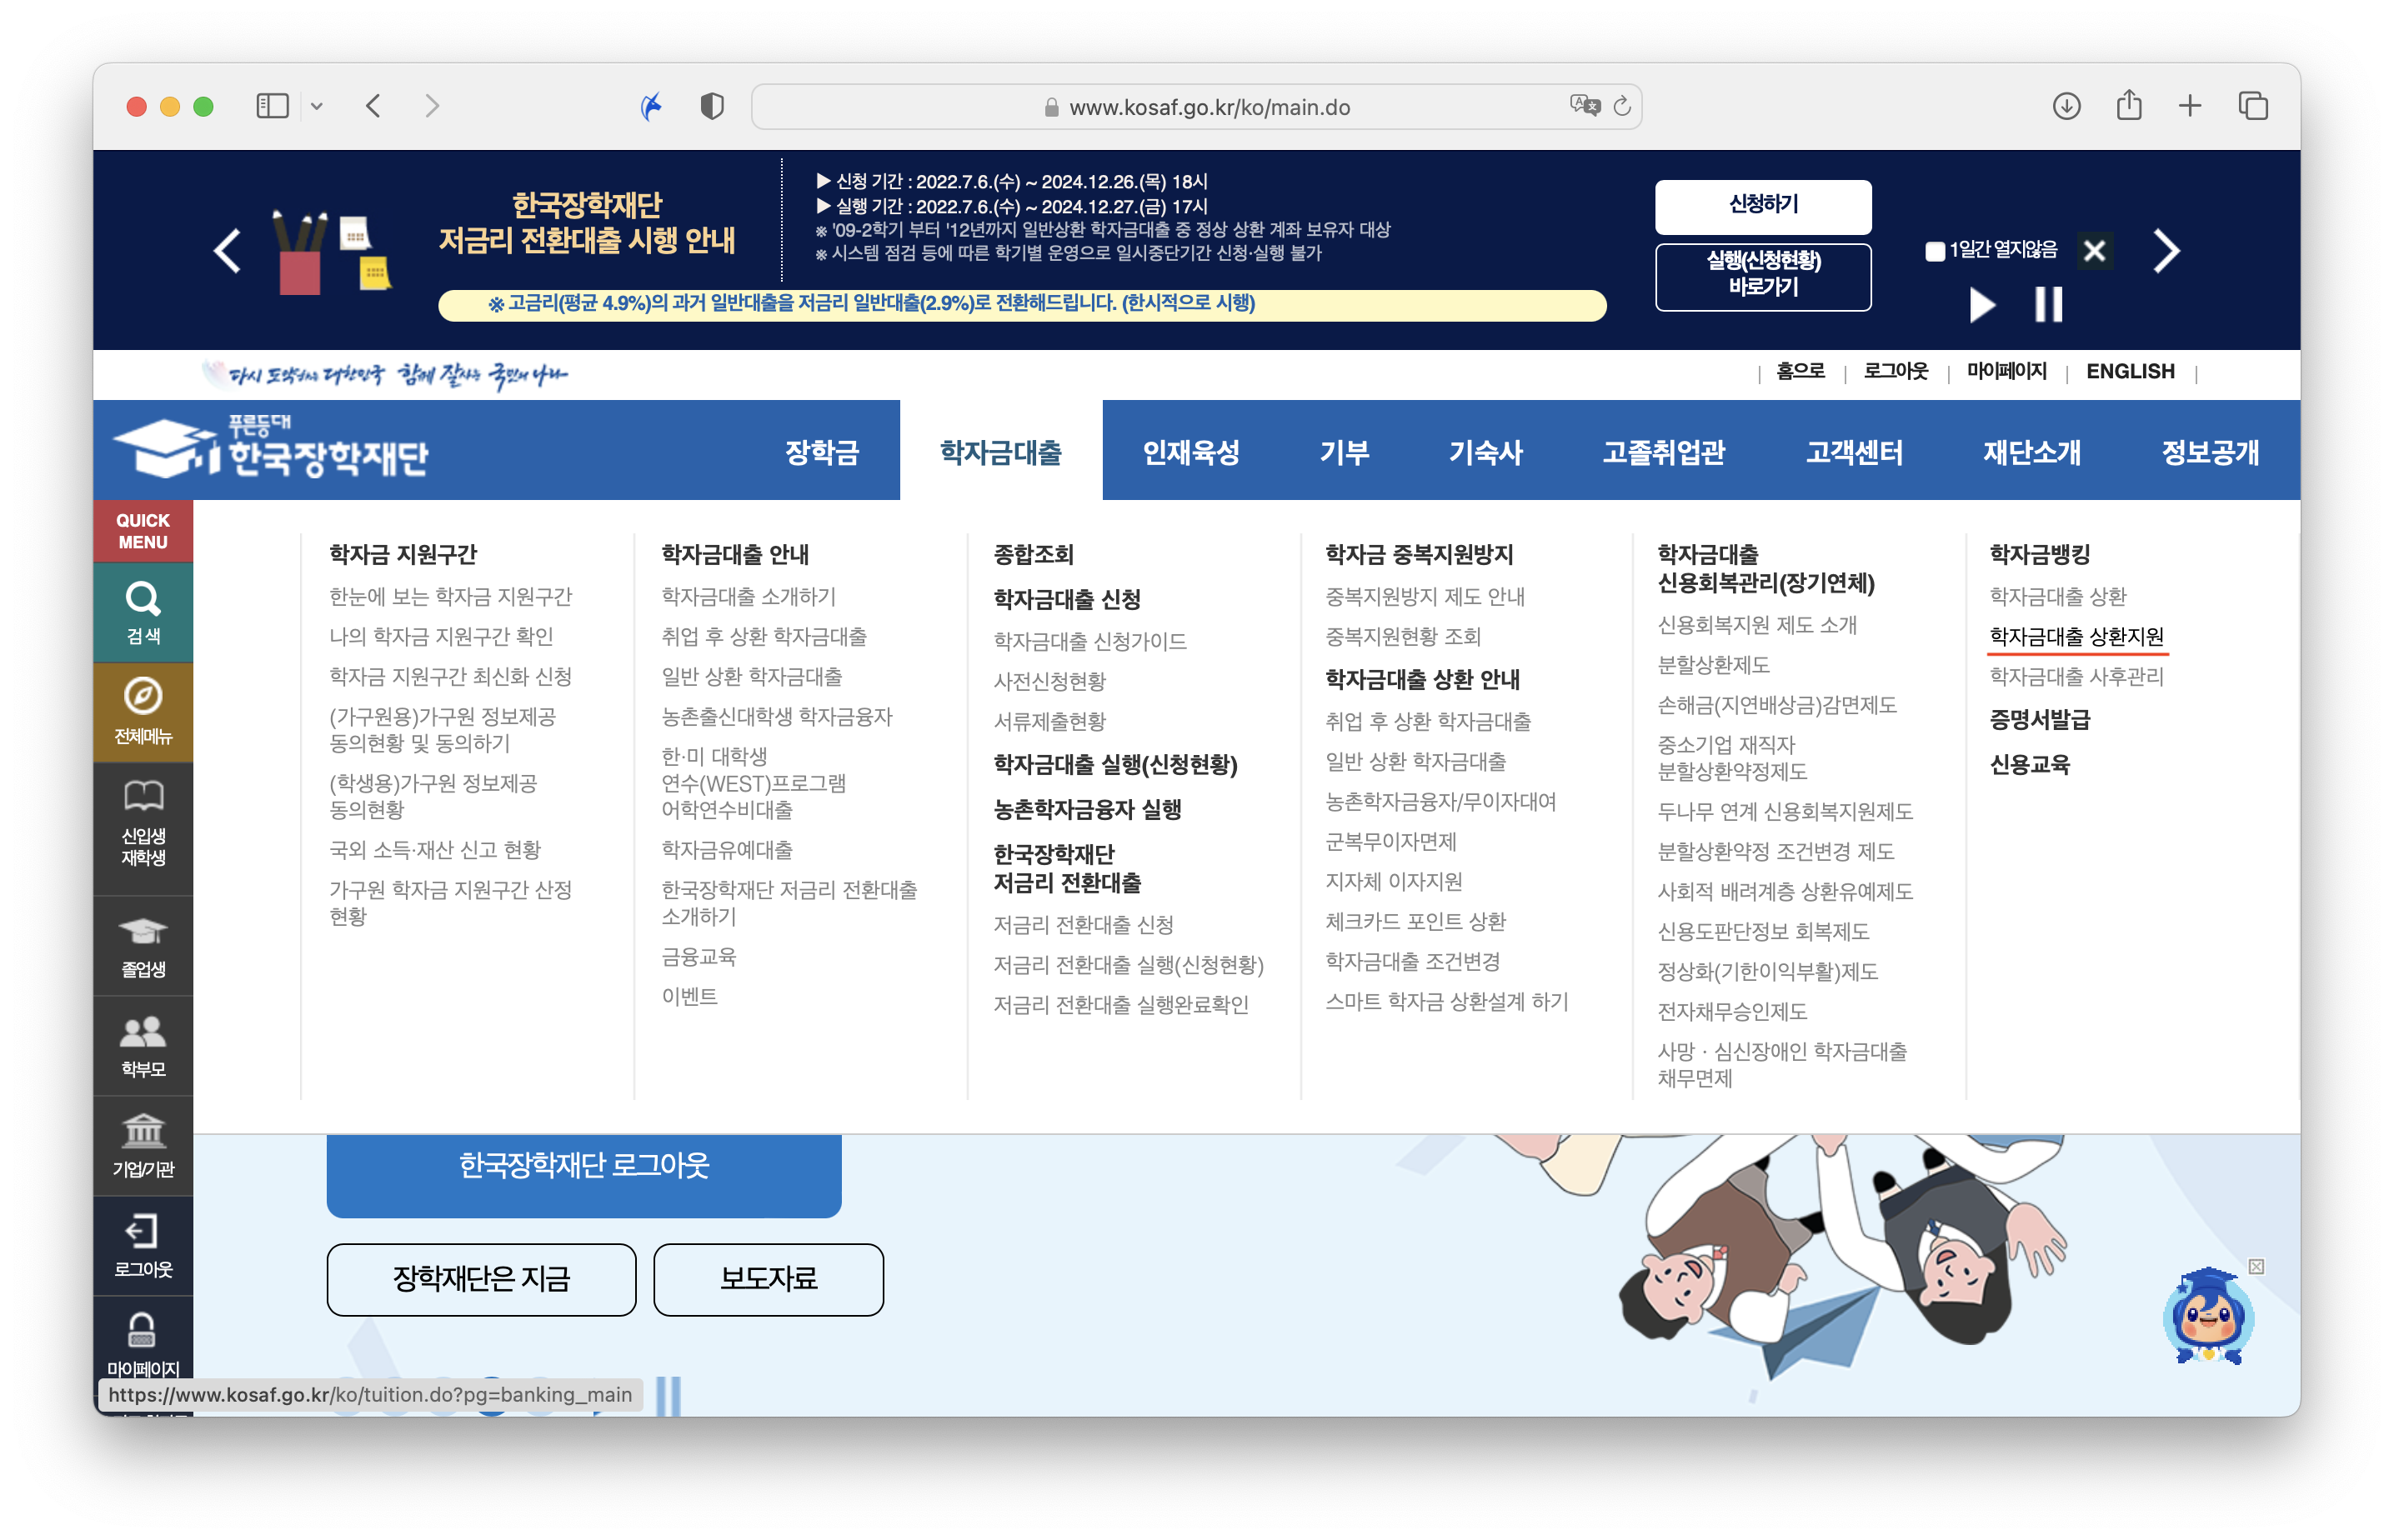Go to previous banner slide arrow
This screenshot has width=2394, height=1540.
coord(229,251)
